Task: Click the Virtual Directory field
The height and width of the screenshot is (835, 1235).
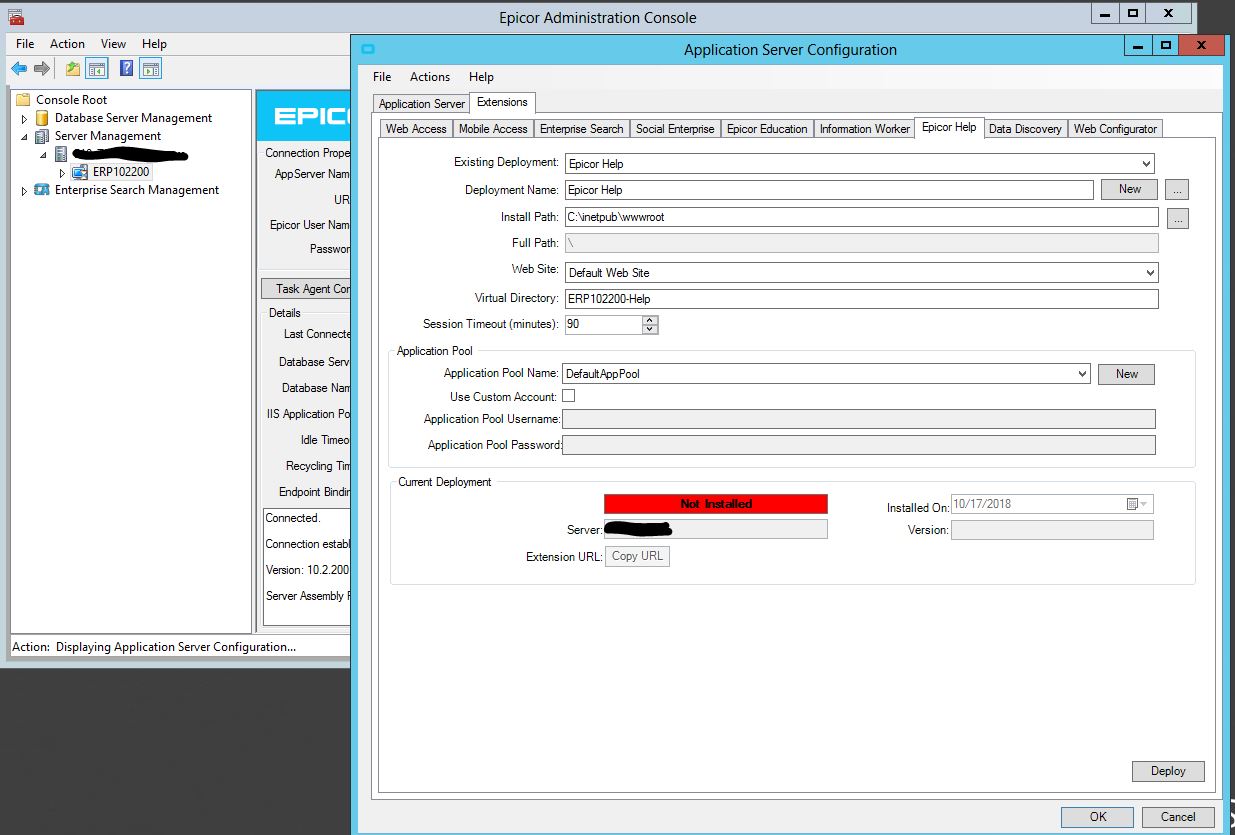Action: click(x=861, y=298)
